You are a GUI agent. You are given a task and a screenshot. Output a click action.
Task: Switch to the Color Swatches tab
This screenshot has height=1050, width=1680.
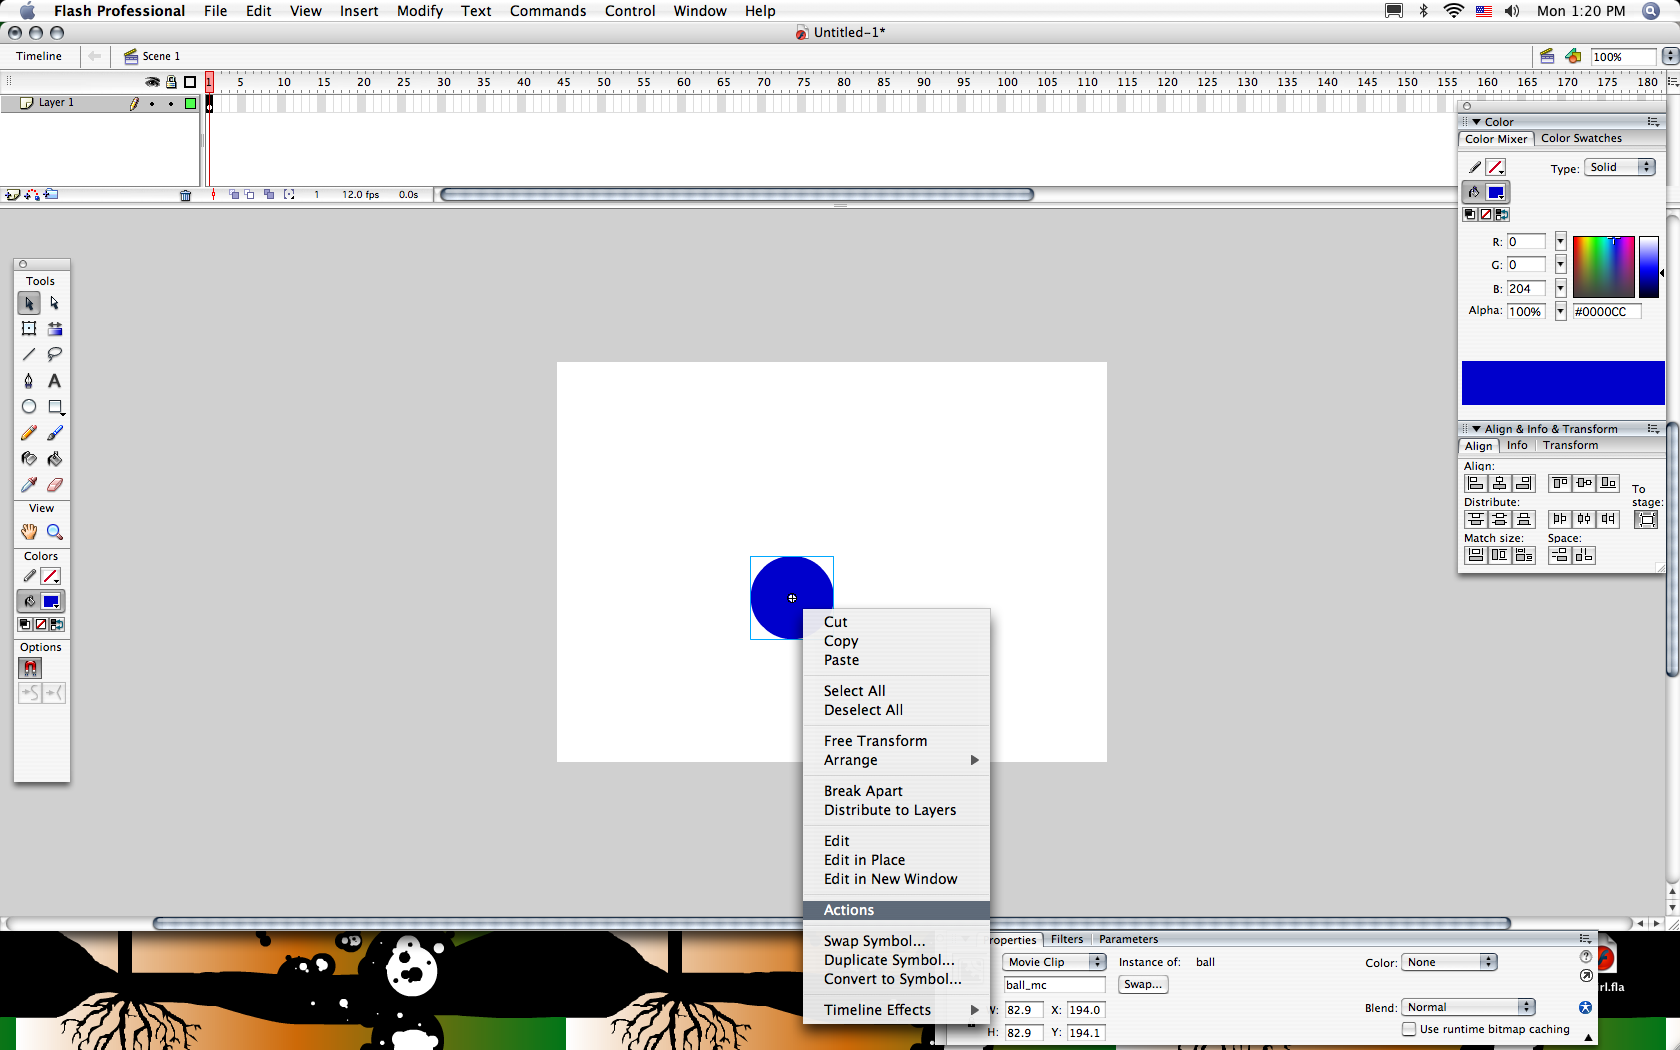pyautogui.click(x=1581, y=139)
